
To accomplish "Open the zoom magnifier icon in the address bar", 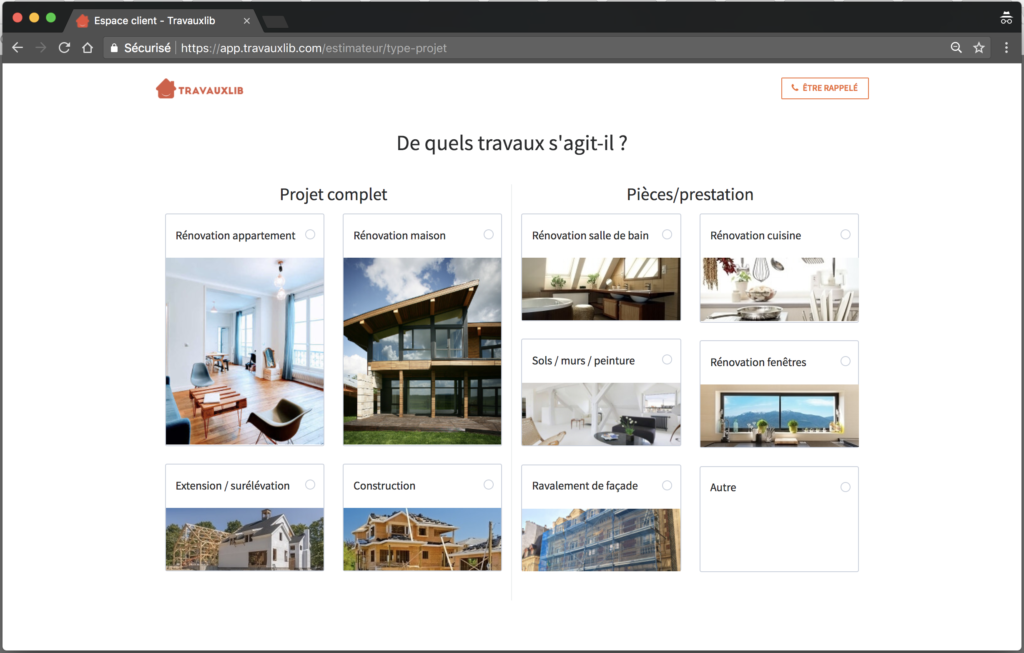I will (x=956, y=48).
